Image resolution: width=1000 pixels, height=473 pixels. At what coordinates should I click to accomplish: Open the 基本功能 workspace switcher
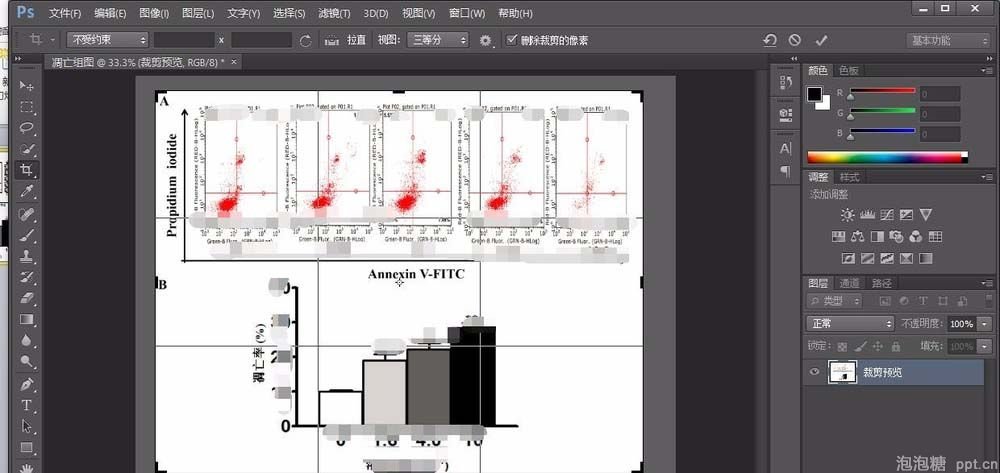(948, 40)
